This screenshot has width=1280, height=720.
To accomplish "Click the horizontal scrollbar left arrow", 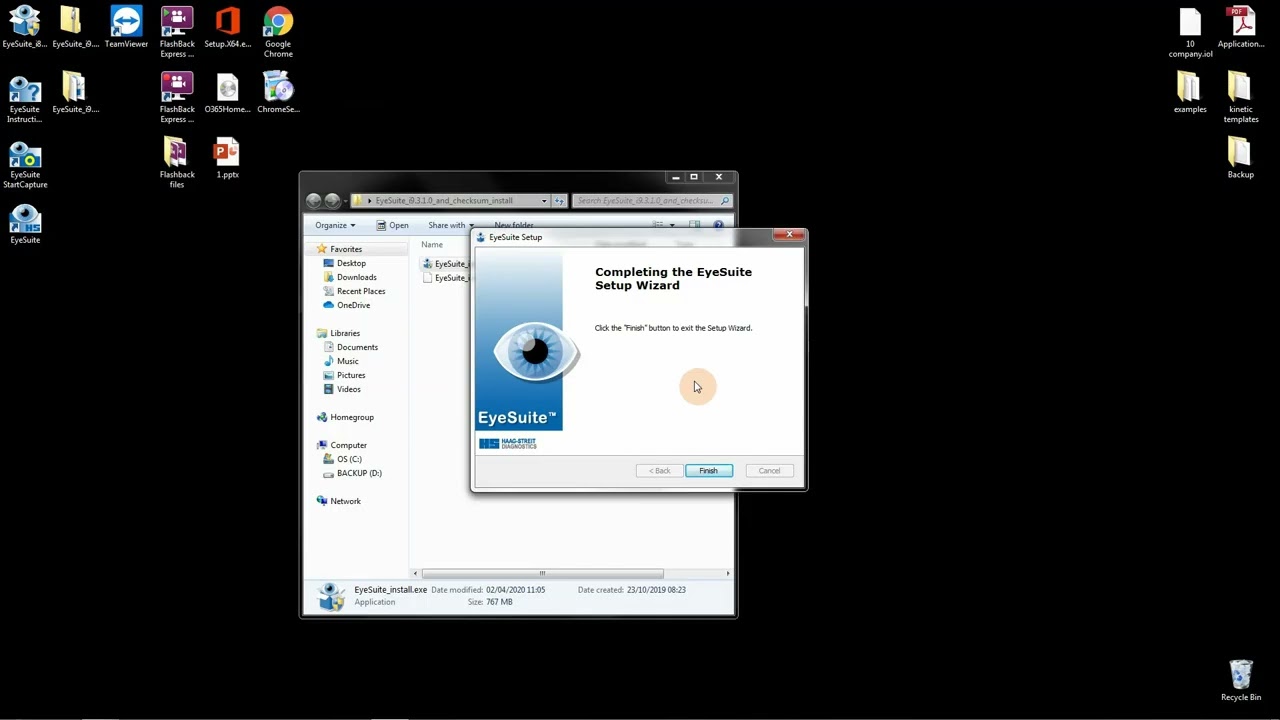I will [415, 574].
